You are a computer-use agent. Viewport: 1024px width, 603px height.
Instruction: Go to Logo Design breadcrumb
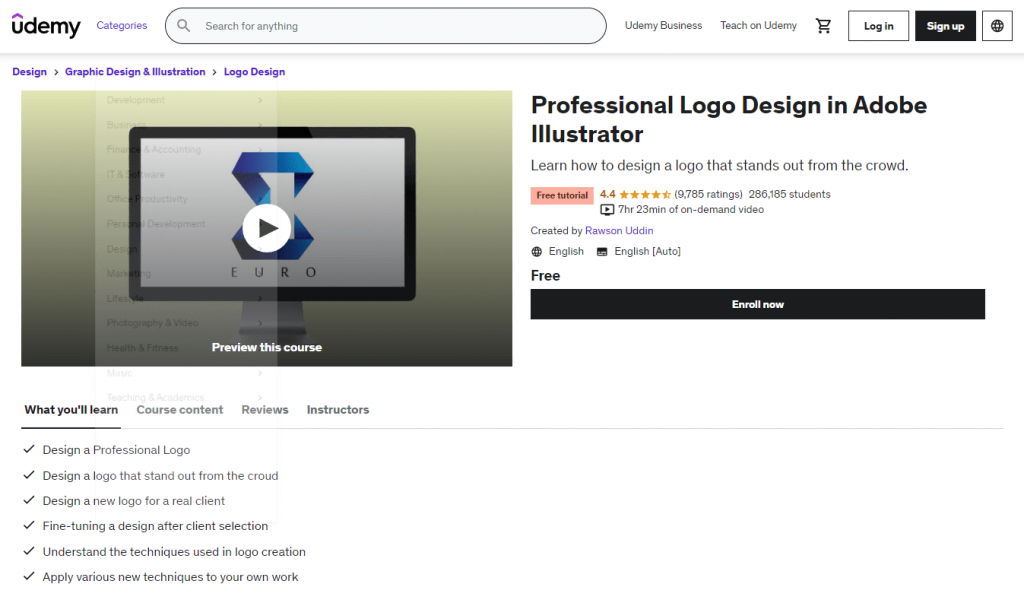coord(255,72)
